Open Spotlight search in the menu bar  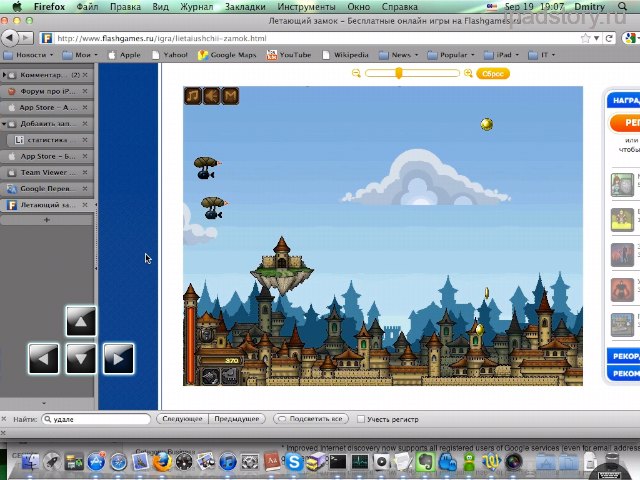click(622, 7)
